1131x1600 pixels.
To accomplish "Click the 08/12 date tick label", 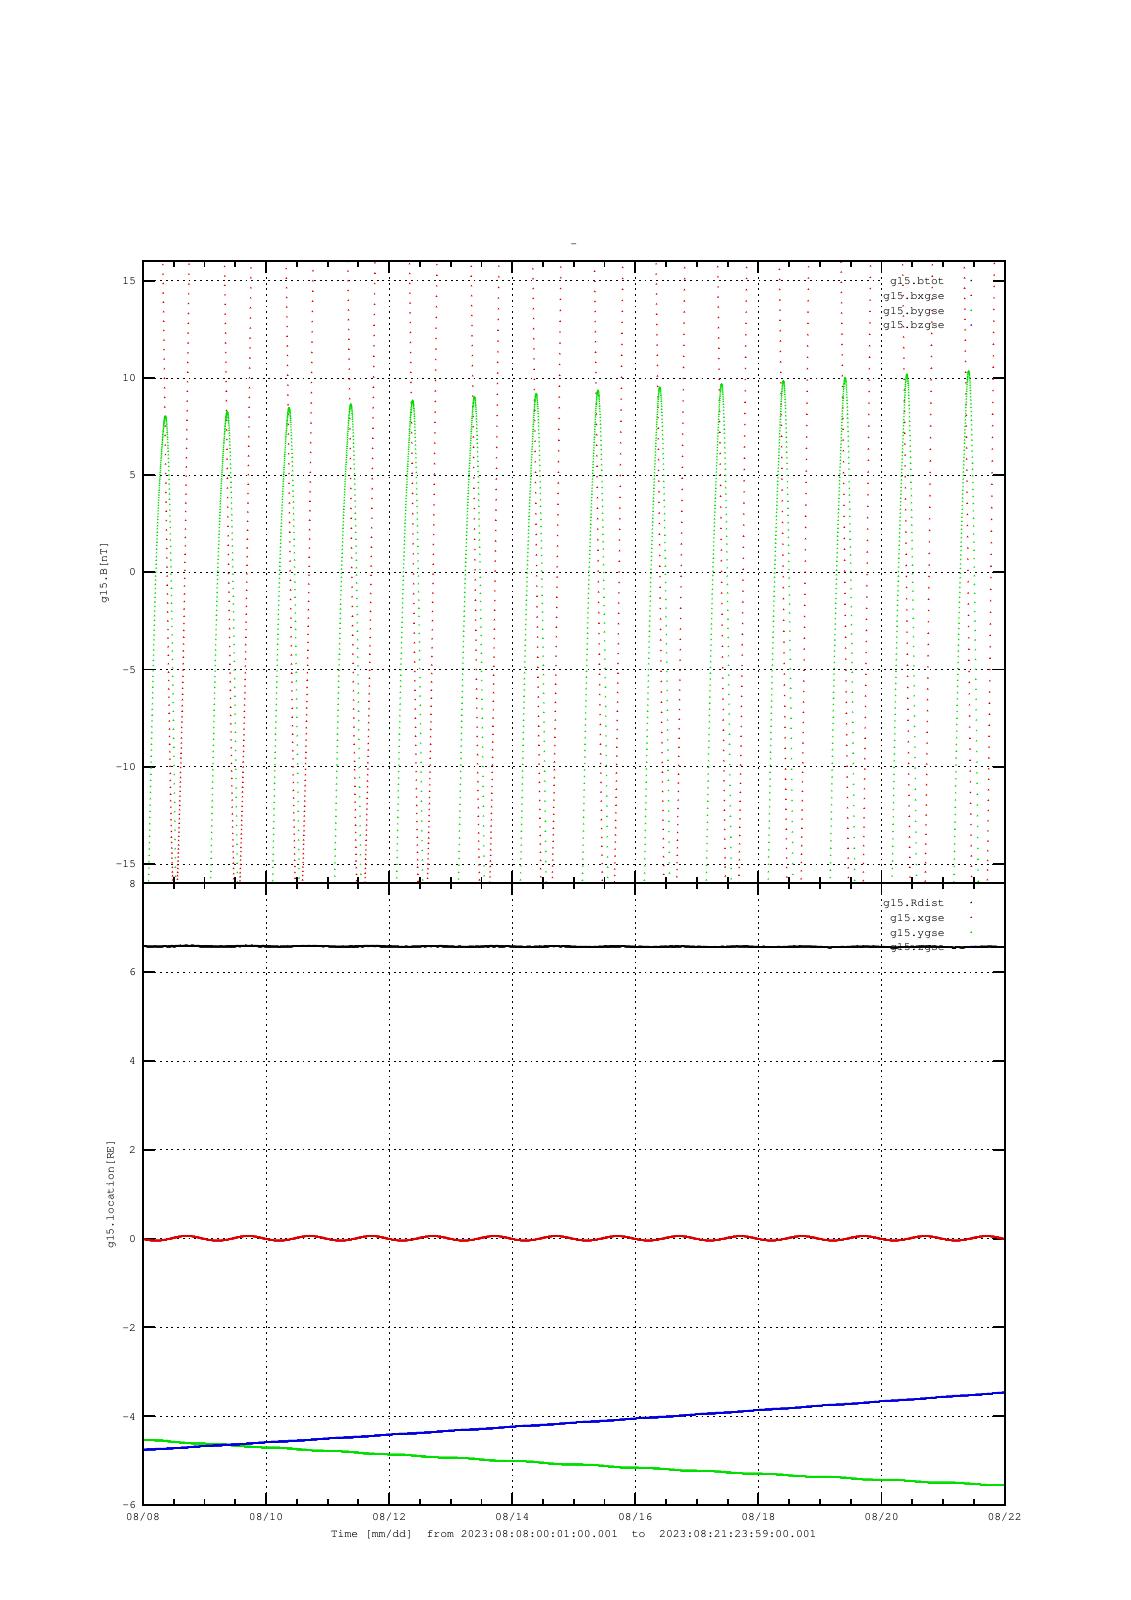I will (x=389, y=1517).
